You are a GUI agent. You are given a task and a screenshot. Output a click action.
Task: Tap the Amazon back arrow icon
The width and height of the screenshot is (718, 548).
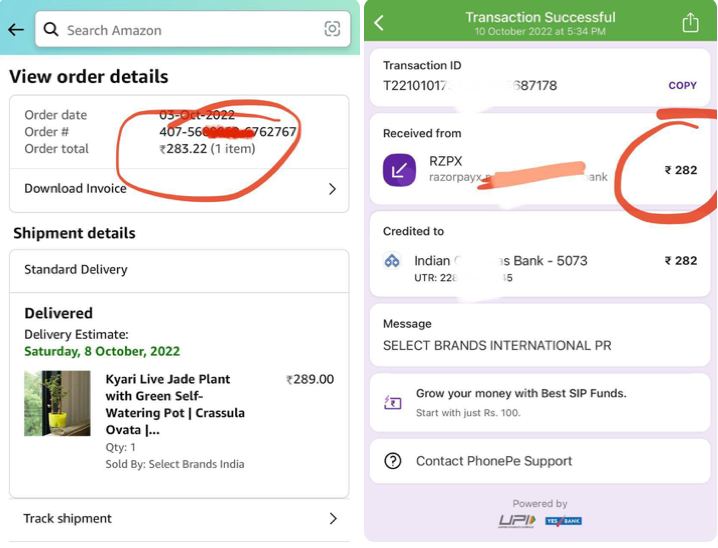(x=16, y=30)
